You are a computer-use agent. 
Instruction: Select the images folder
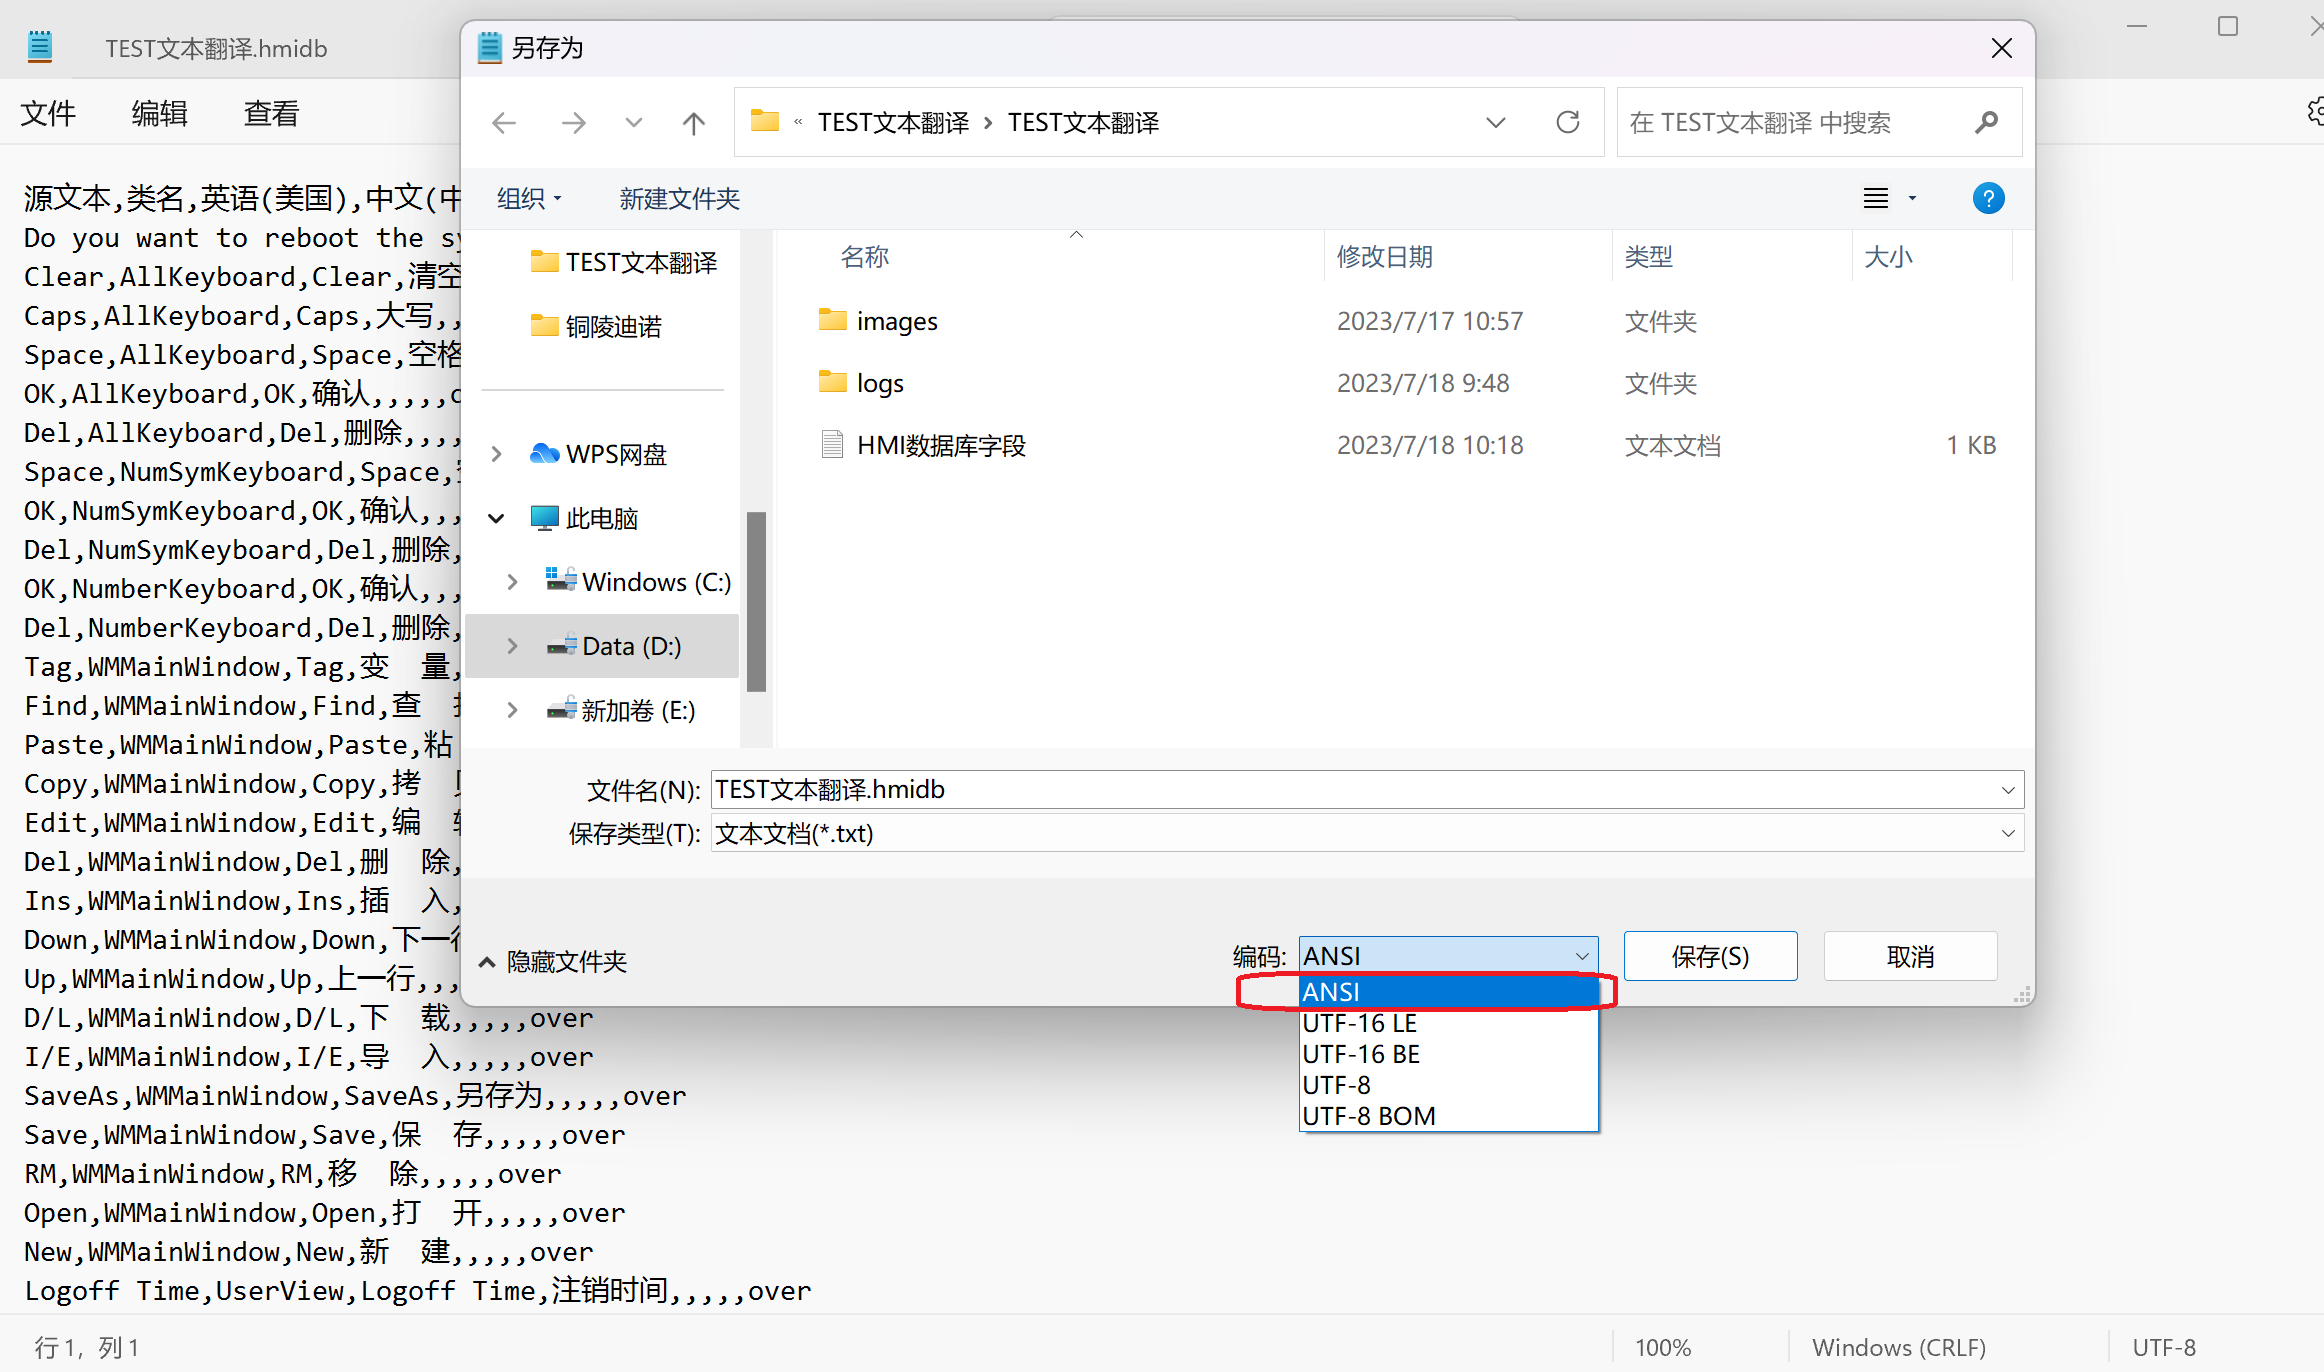click(x=877, y=321)
